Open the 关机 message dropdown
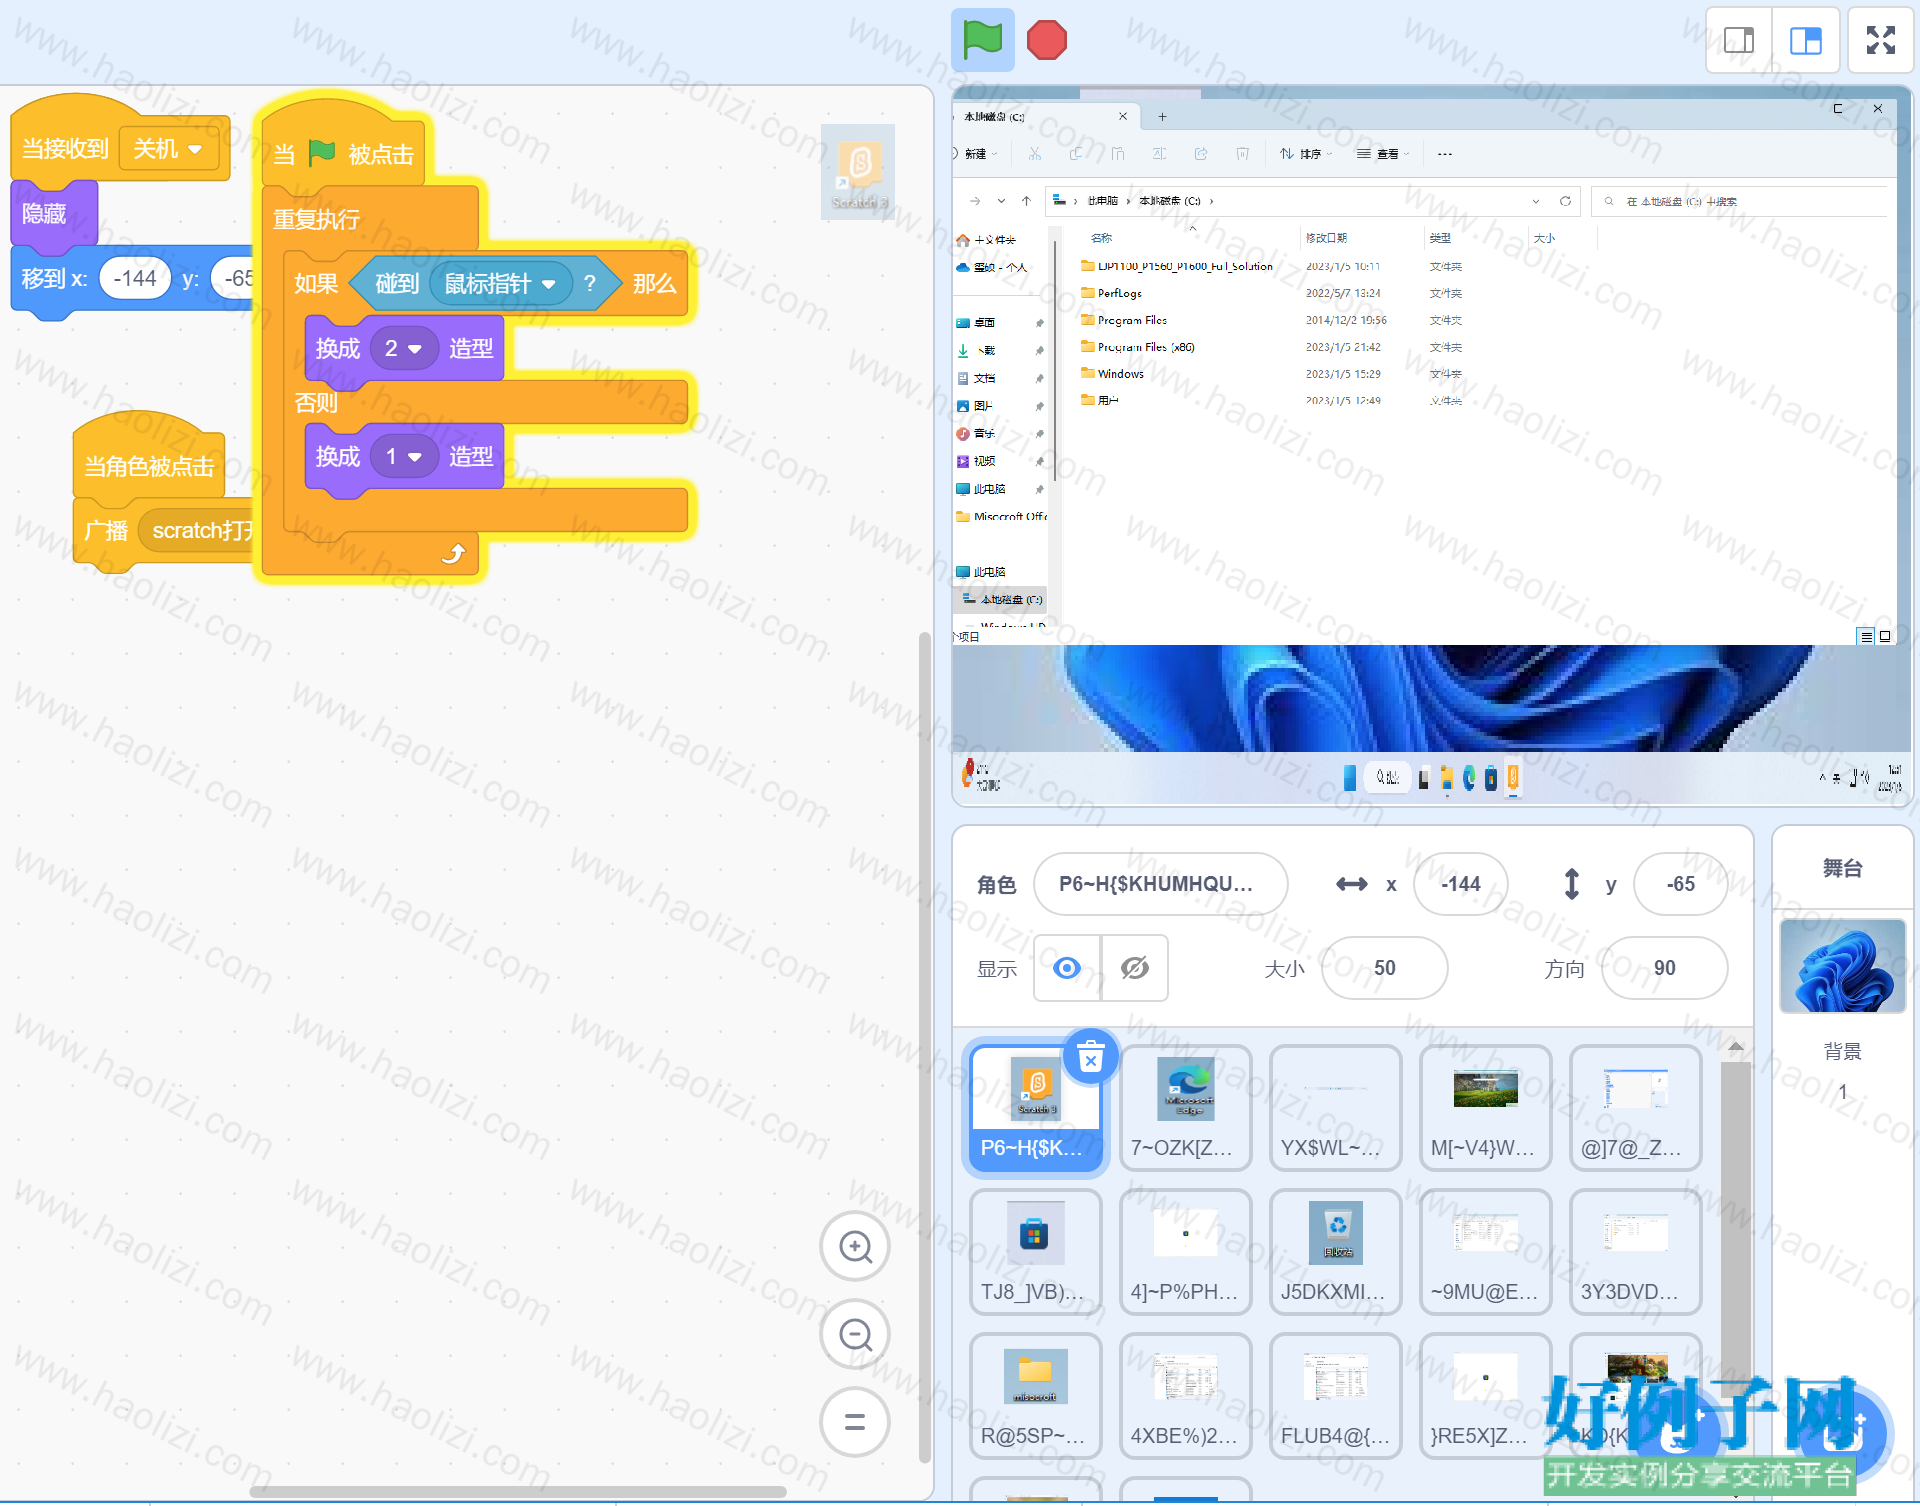 click(168, 149)
